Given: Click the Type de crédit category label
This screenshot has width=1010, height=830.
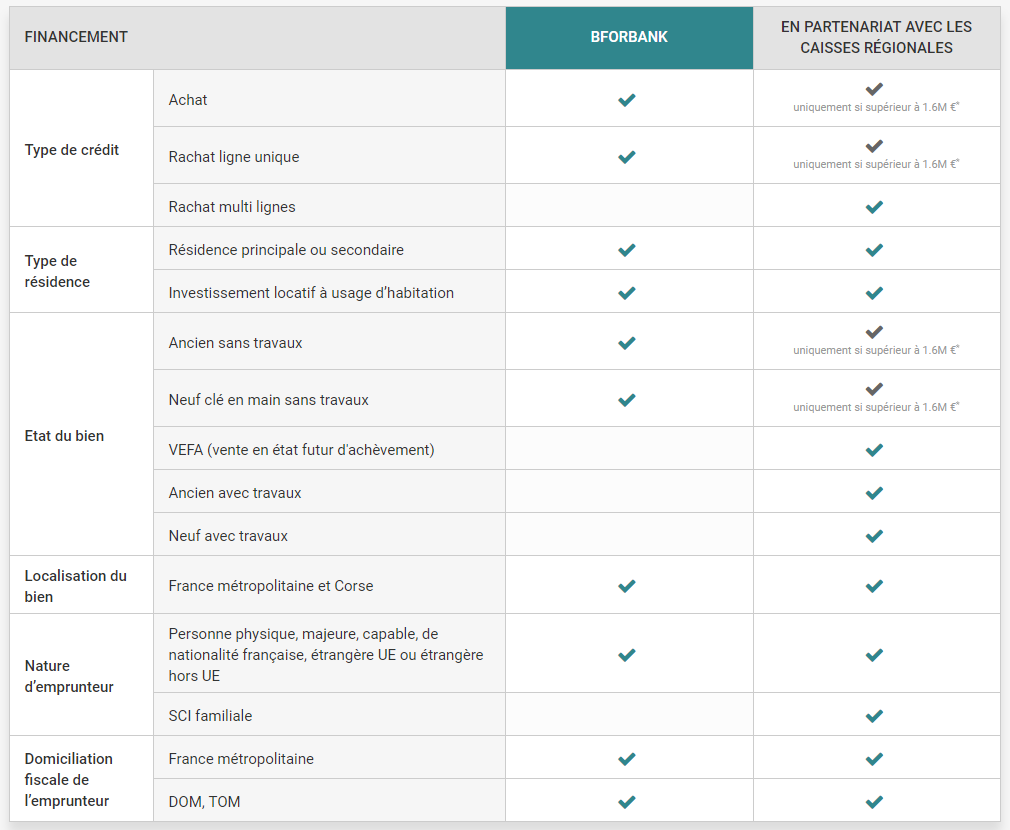Looking at the screenshot, I should coord(72,150).
